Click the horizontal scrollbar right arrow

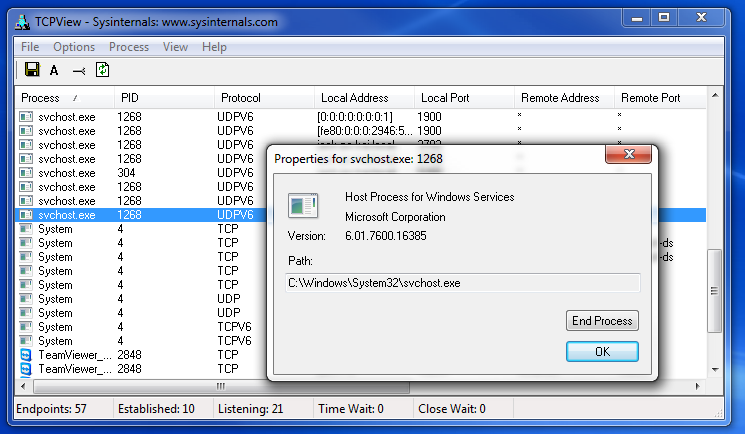click(x=697, y=386)
